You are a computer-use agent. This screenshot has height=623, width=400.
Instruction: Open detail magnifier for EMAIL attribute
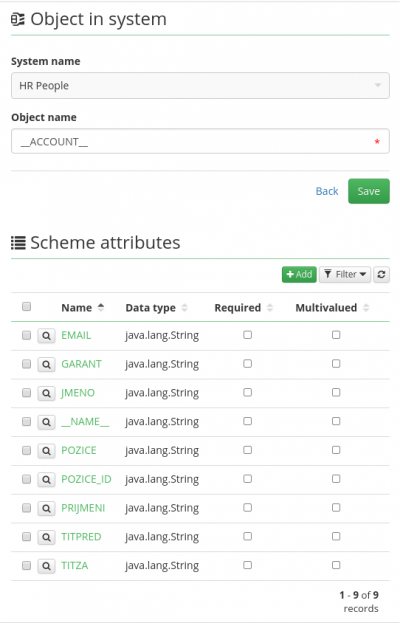point(46,336)
